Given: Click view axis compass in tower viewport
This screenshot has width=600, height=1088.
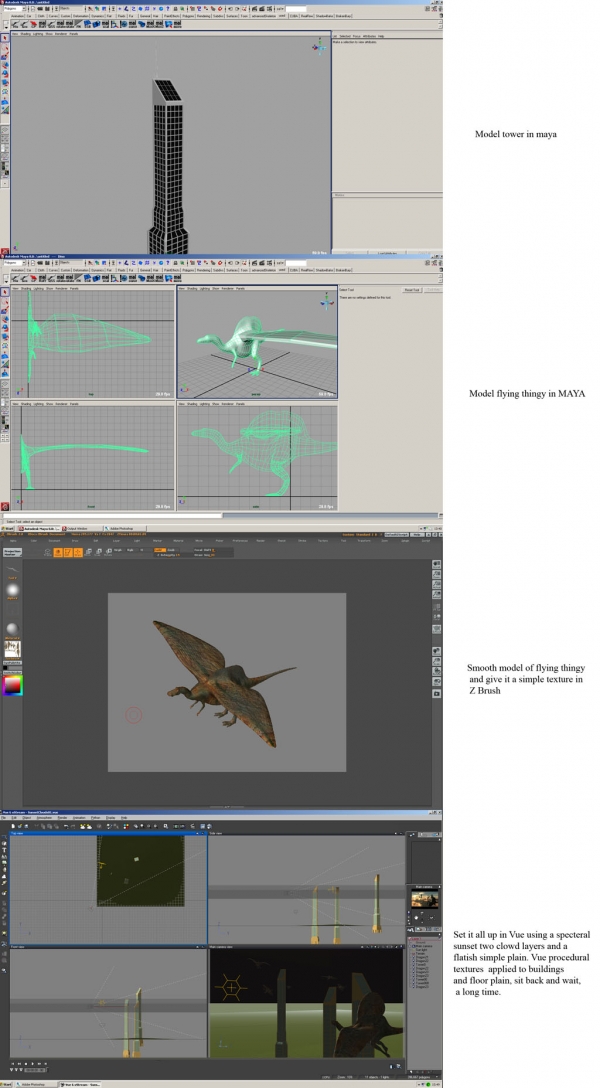Looking at the screenshot, I should coord(319,46).
